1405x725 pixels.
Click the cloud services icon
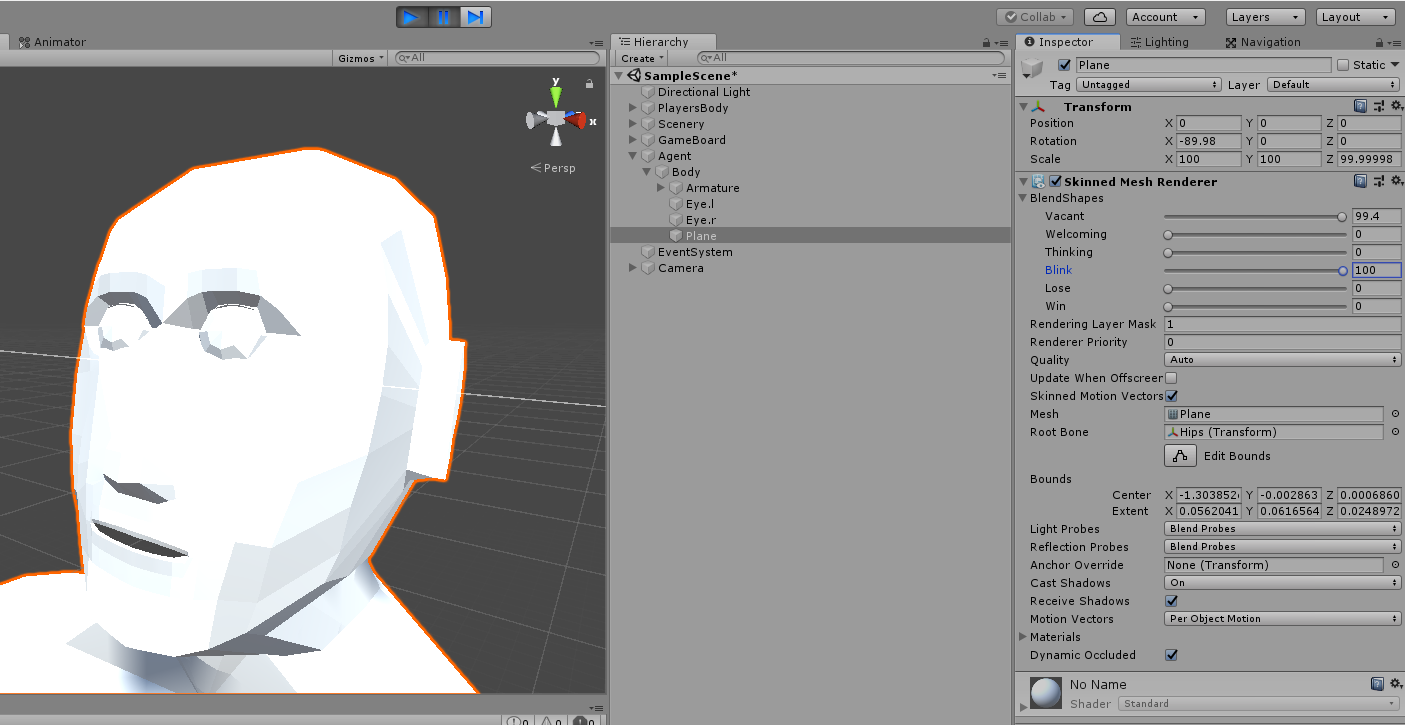(1100, 17)
